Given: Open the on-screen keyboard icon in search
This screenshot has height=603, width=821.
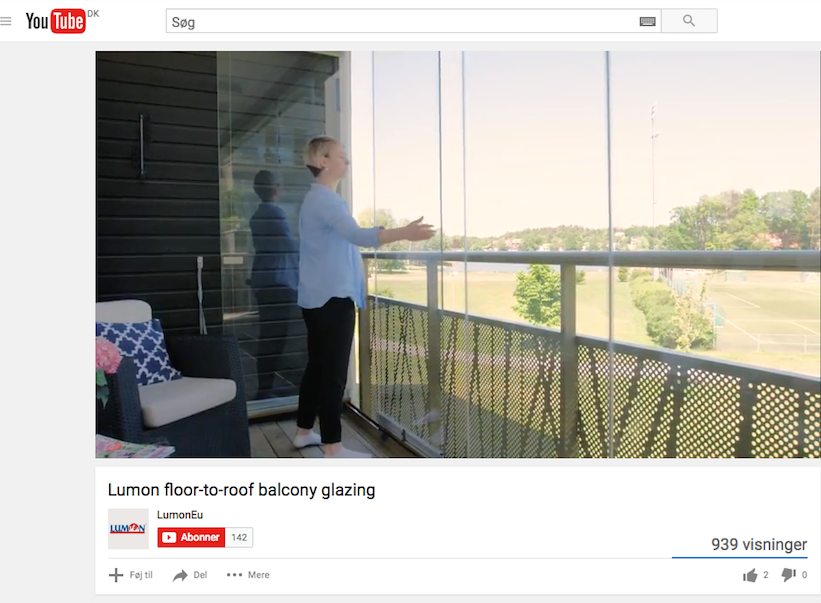Looking at the screenshot, I should 648,21.
